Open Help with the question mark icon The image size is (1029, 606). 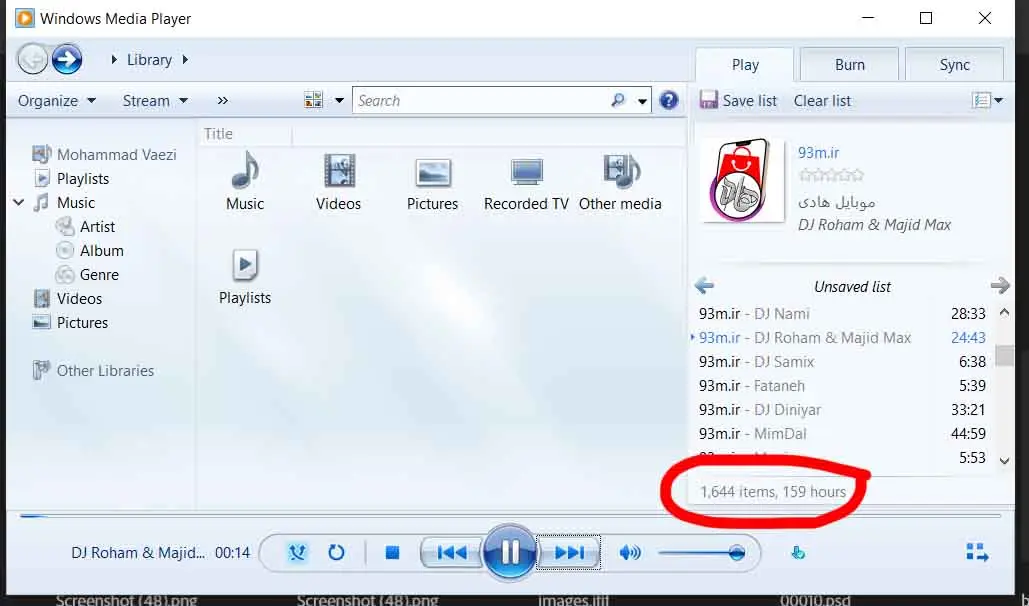click(x=669, y=100)
